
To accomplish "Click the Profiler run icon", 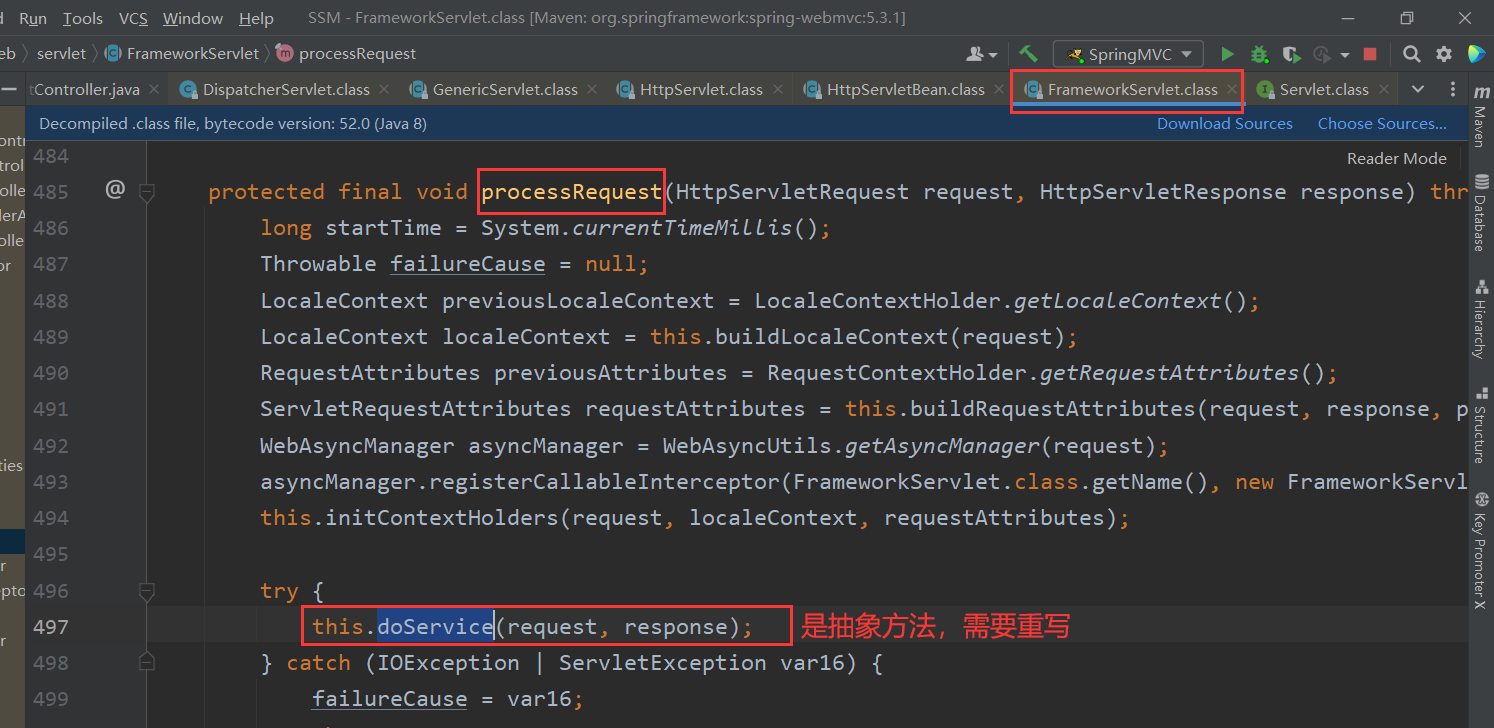I will tap(1322, 54).
